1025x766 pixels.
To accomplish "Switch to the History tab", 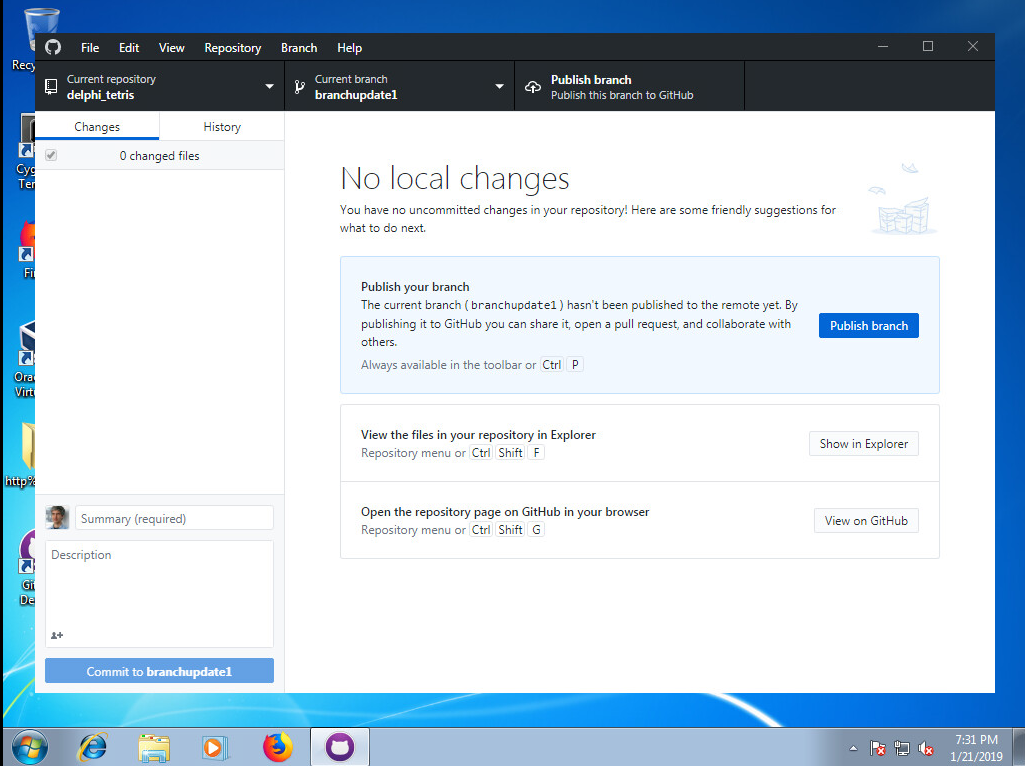I will point(222,127).
